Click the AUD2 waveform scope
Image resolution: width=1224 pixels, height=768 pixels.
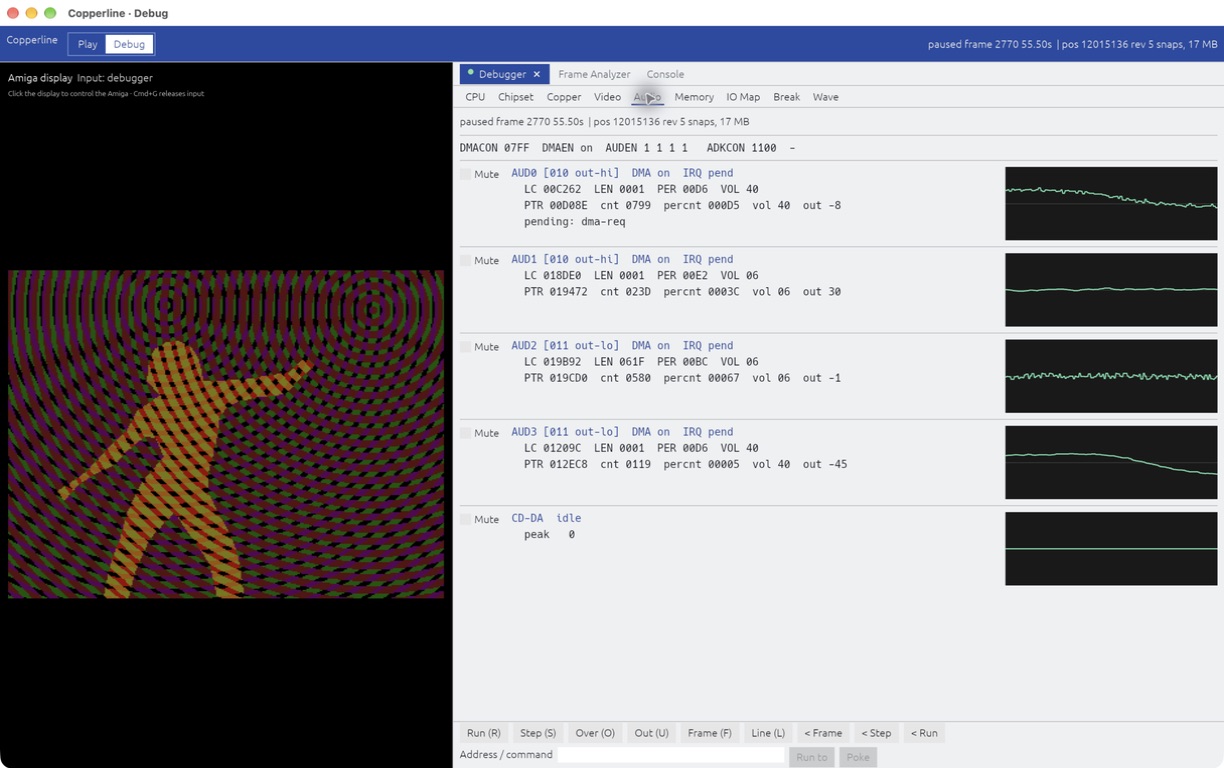(x=1111, y=376)
